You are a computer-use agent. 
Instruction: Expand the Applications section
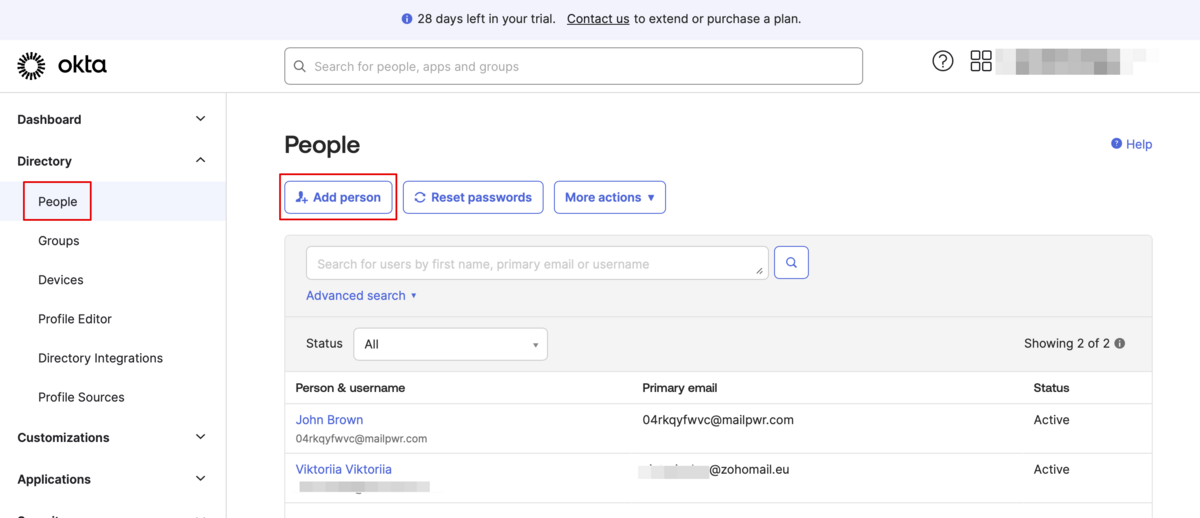pos(200,479)
